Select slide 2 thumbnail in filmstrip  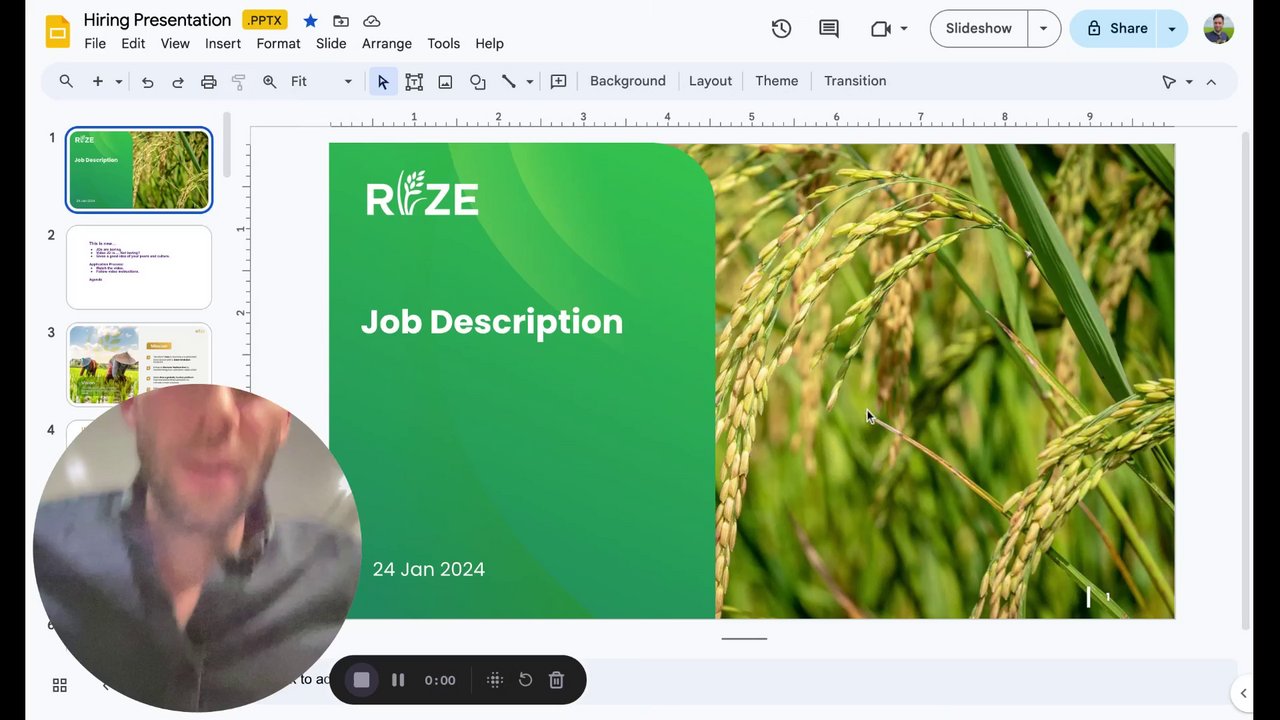(139, 267)
